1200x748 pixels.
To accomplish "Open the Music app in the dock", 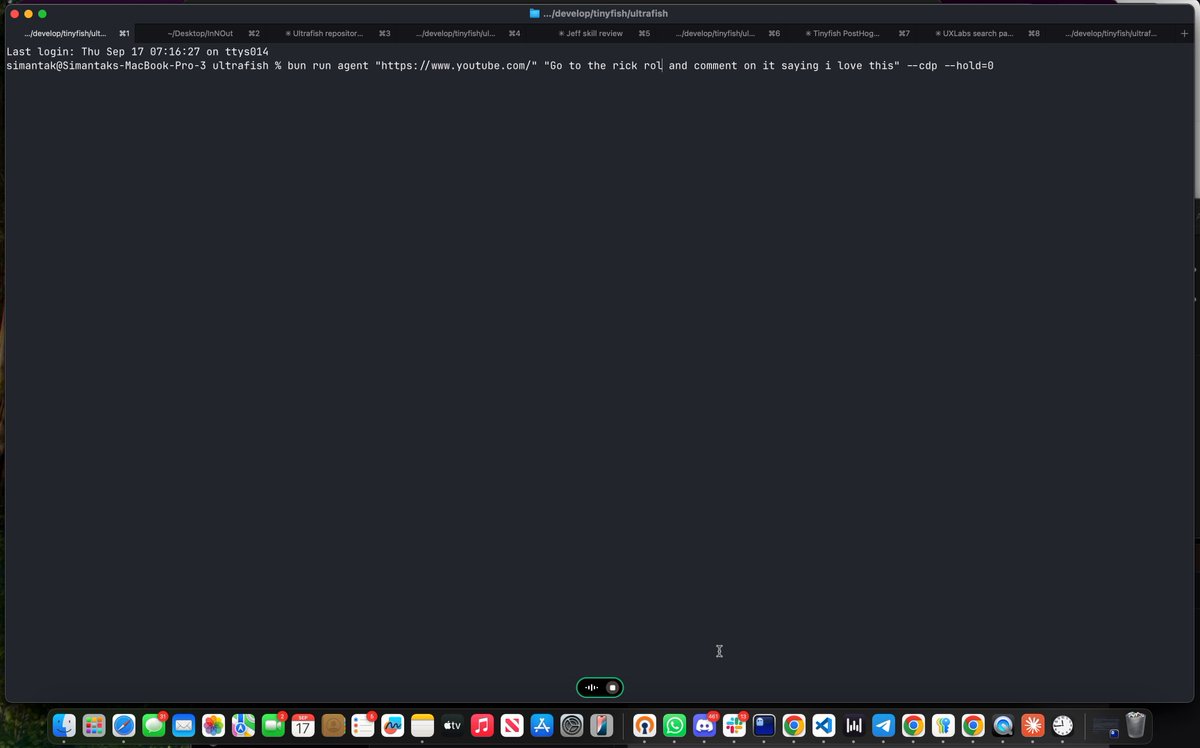I will pyautogui.click(x=482, y=725).
